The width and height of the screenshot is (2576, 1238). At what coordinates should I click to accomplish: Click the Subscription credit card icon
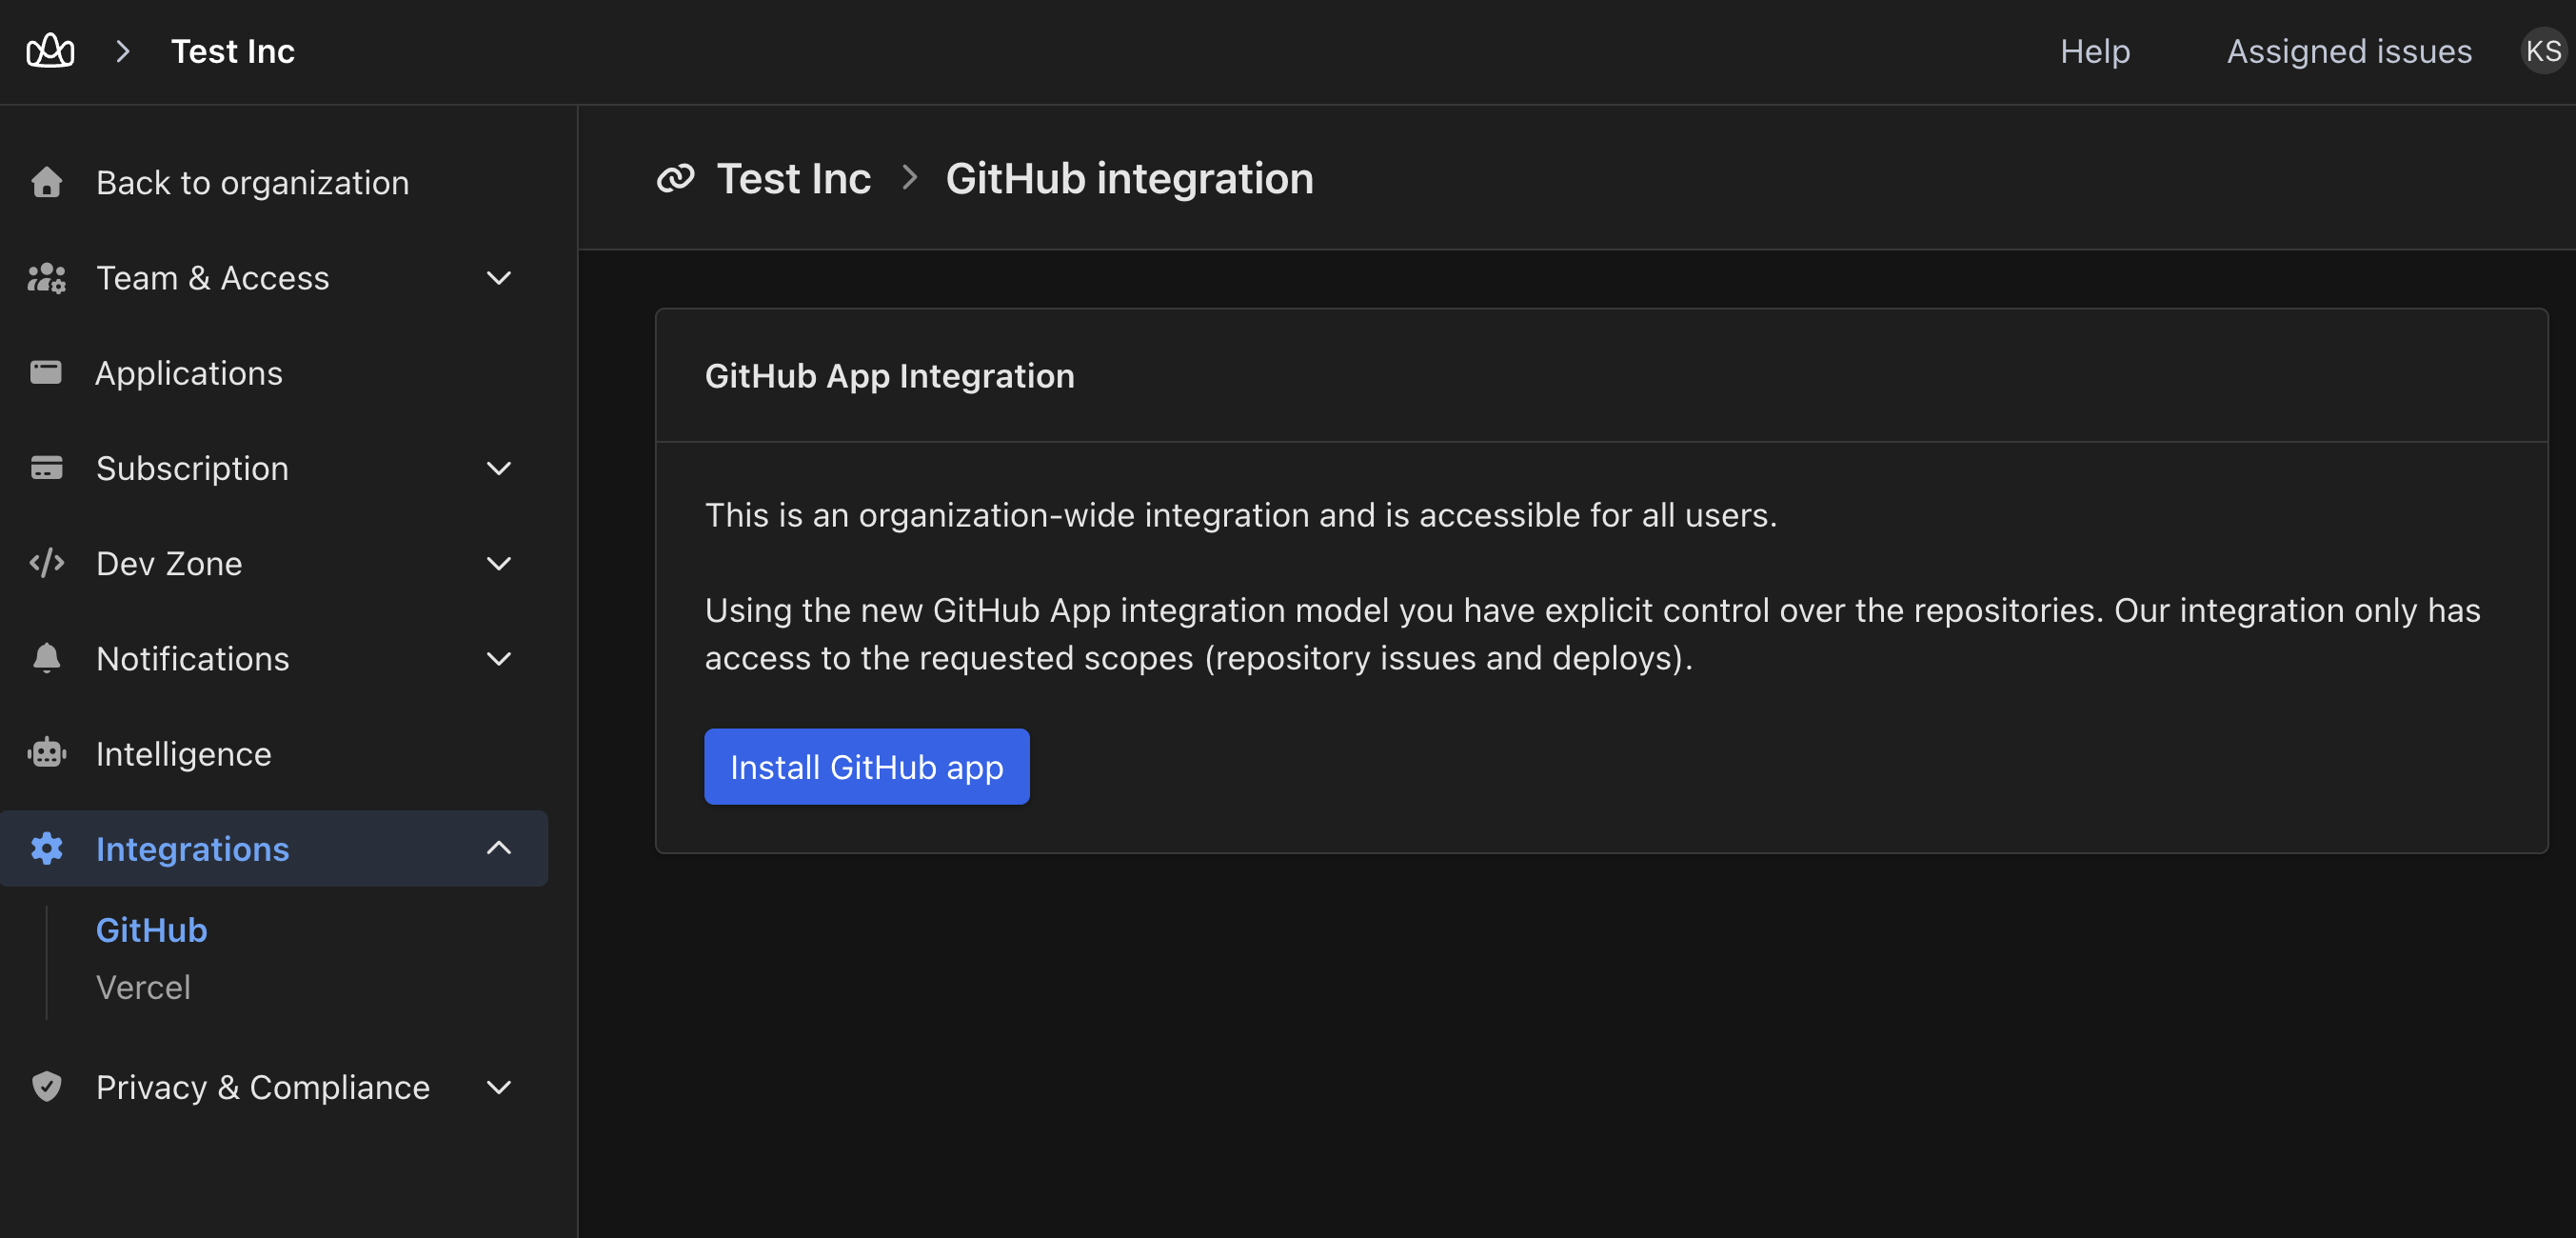[46, 468]
